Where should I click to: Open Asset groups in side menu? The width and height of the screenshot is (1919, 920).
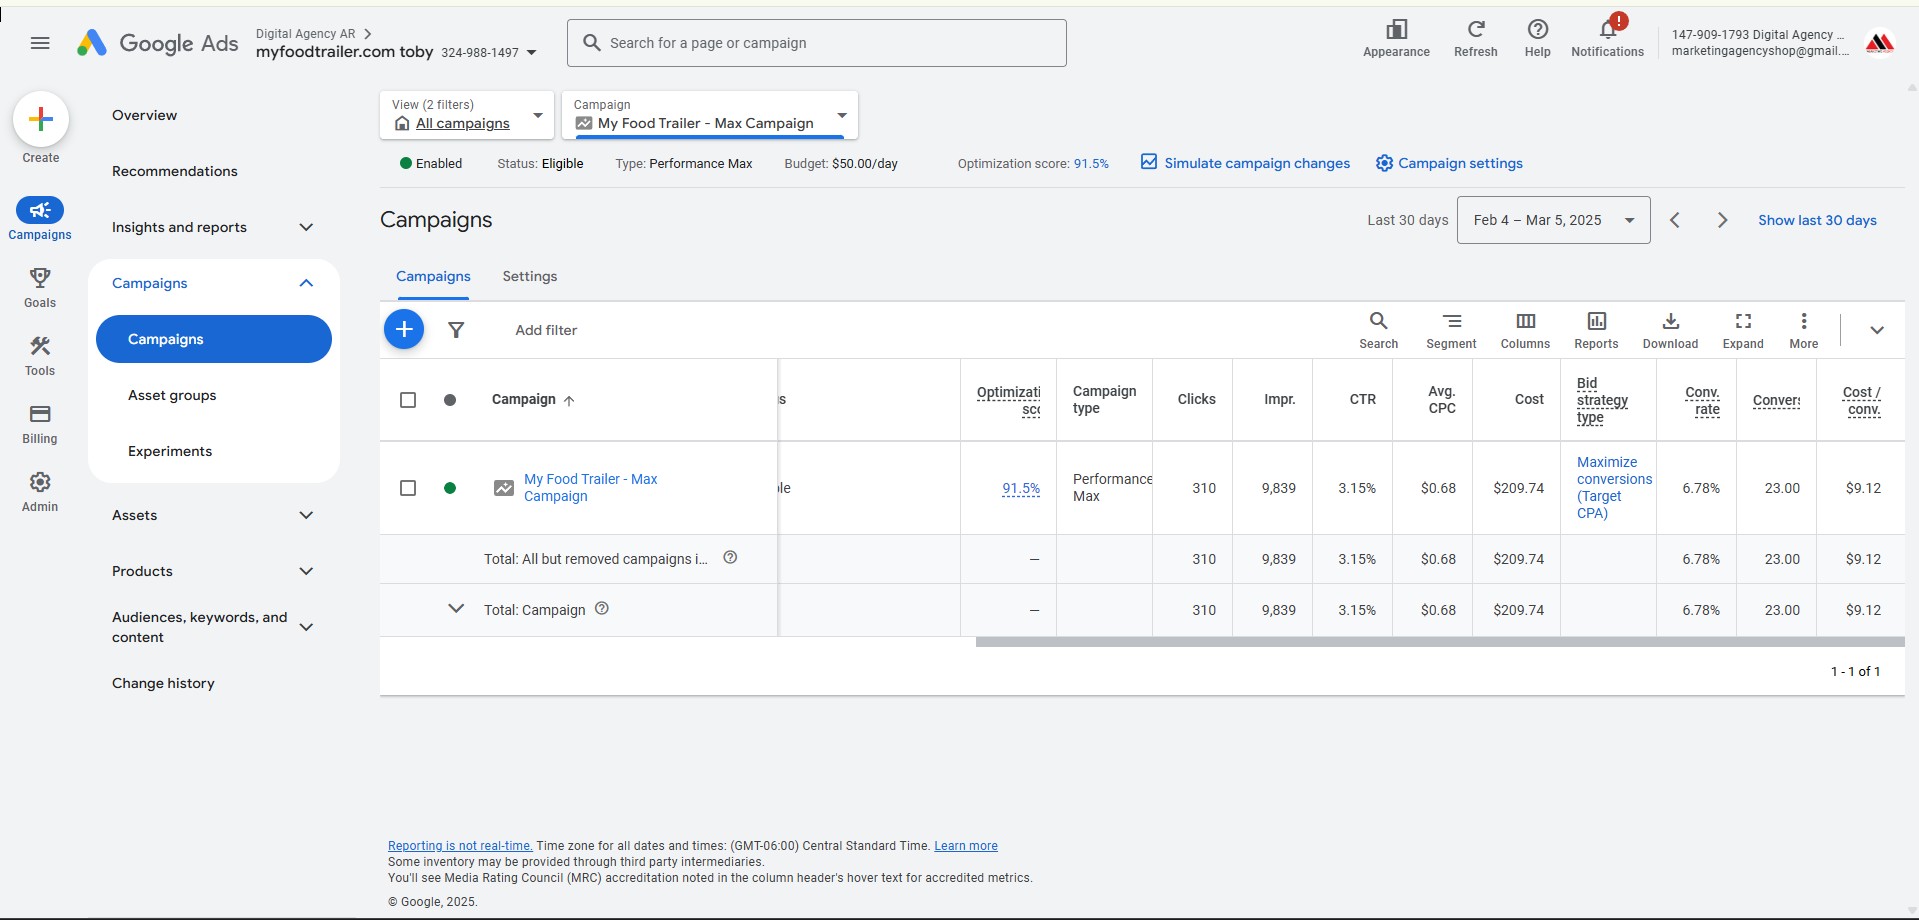coord(172,395)
